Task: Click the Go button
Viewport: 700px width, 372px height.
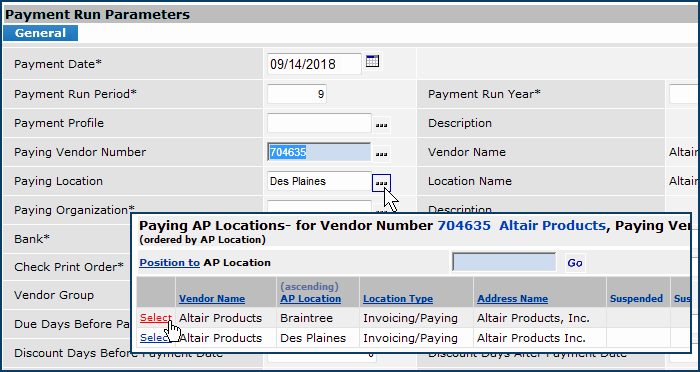Action: (575, 263)
